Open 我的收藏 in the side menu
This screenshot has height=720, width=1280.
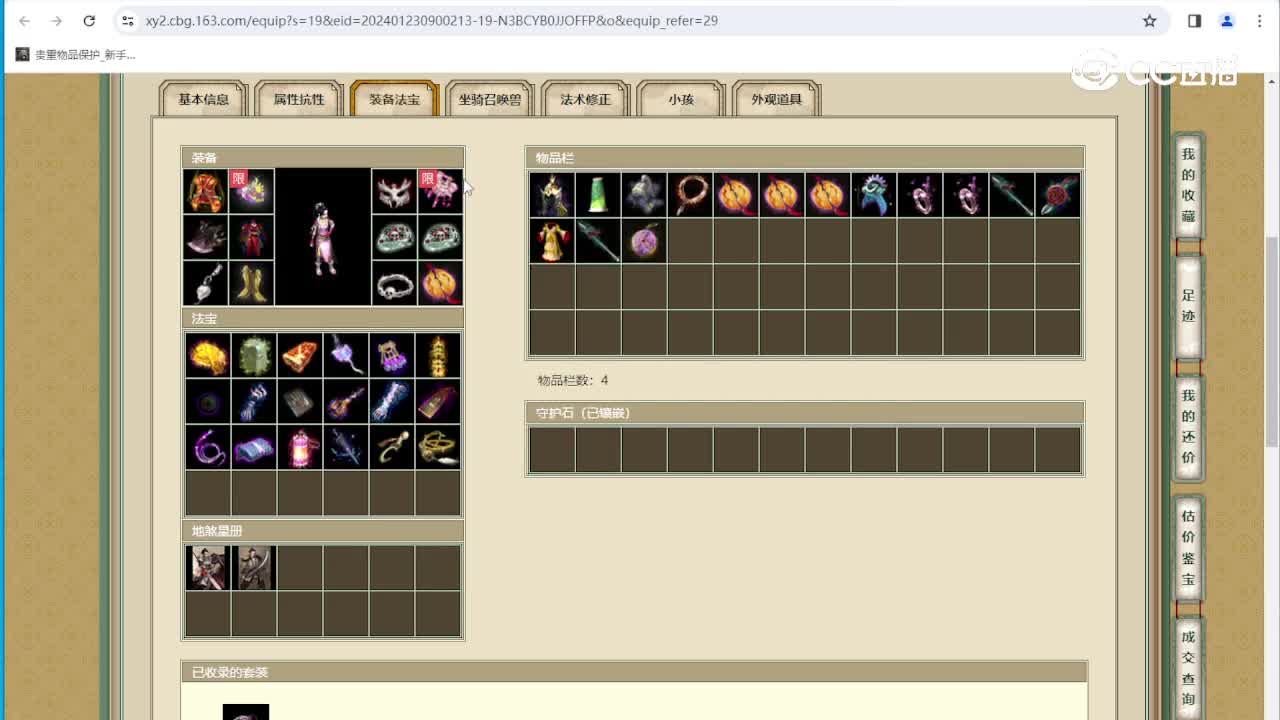click(1188, 185)
